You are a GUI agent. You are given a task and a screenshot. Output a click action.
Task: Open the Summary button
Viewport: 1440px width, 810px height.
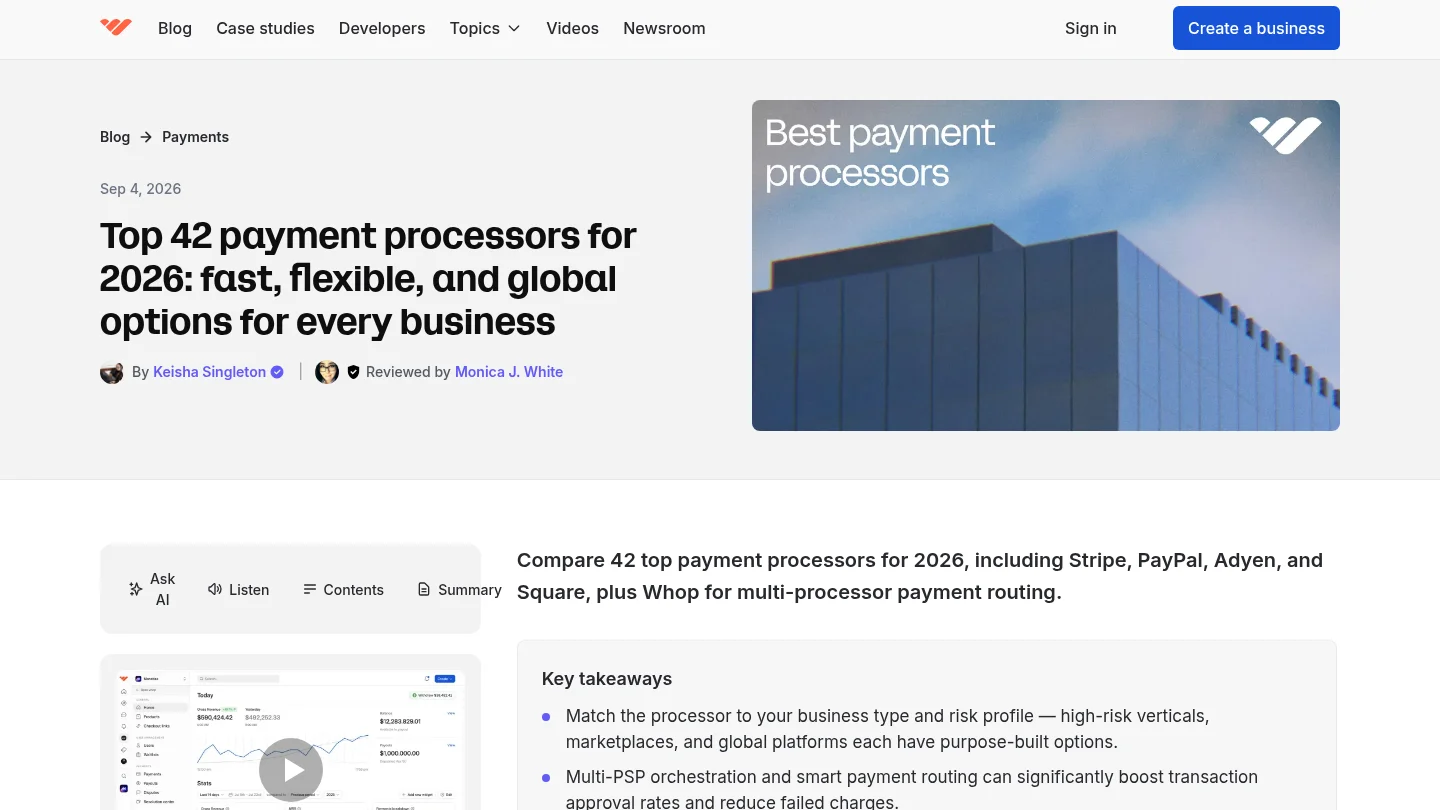pos(459,590)
